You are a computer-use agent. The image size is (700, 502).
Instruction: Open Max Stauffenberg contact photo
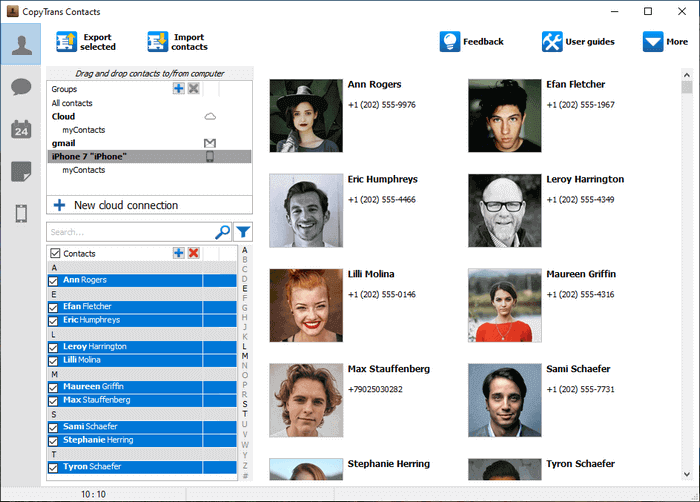[x=306, y=400]
